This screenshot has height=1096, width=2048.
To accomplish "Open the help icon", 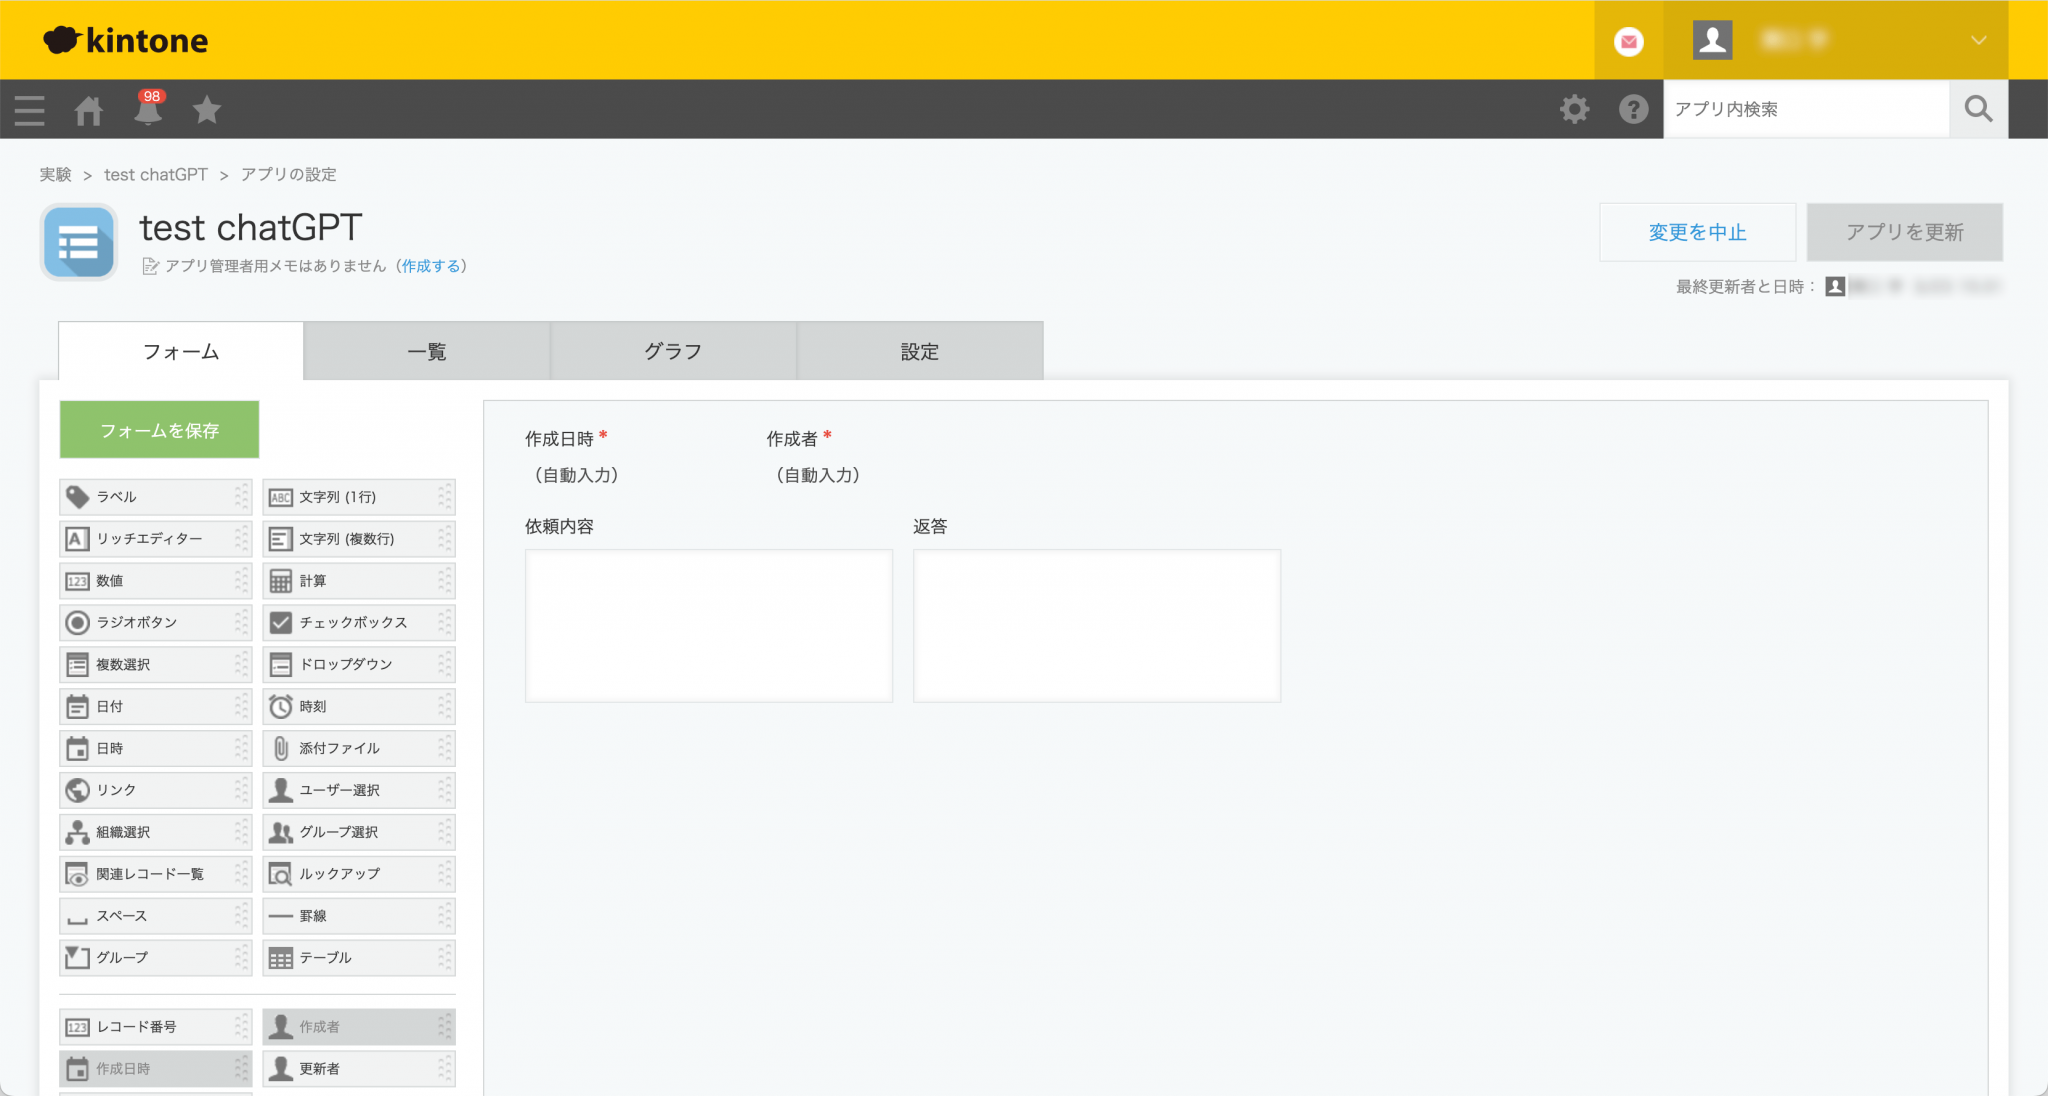I will 1634,109.
